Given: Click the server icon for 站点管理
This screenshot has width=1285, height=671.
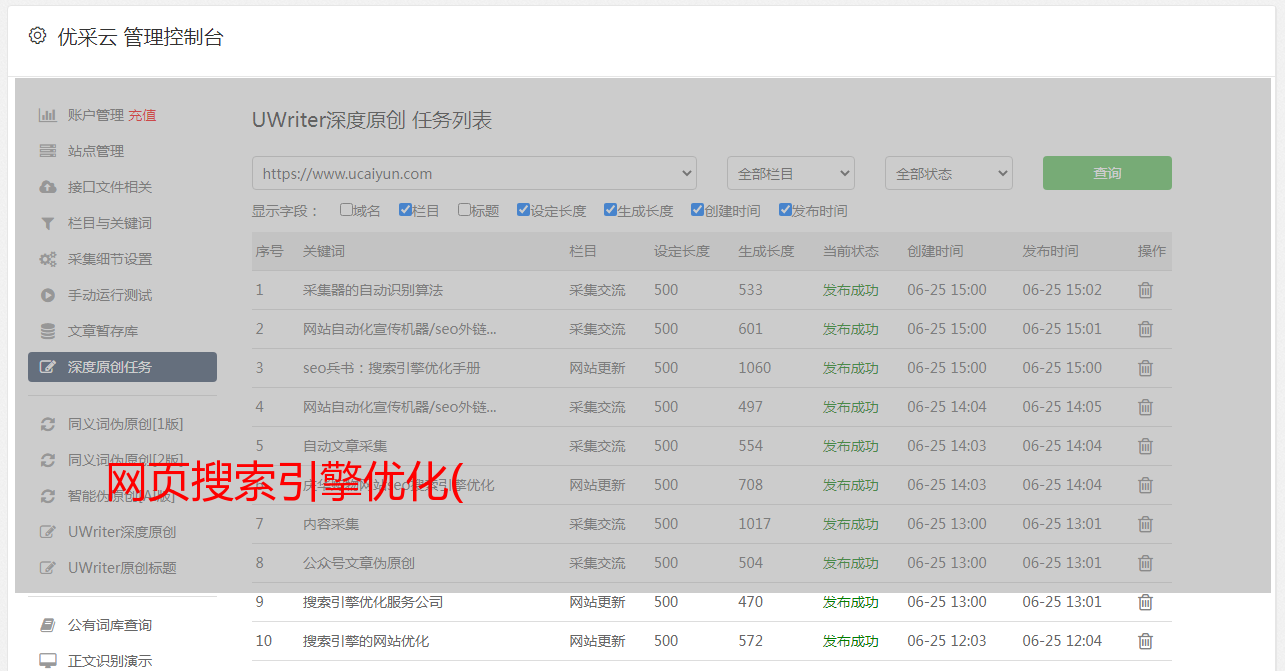Looking at the screenshot, I should (x=47, y=151).
